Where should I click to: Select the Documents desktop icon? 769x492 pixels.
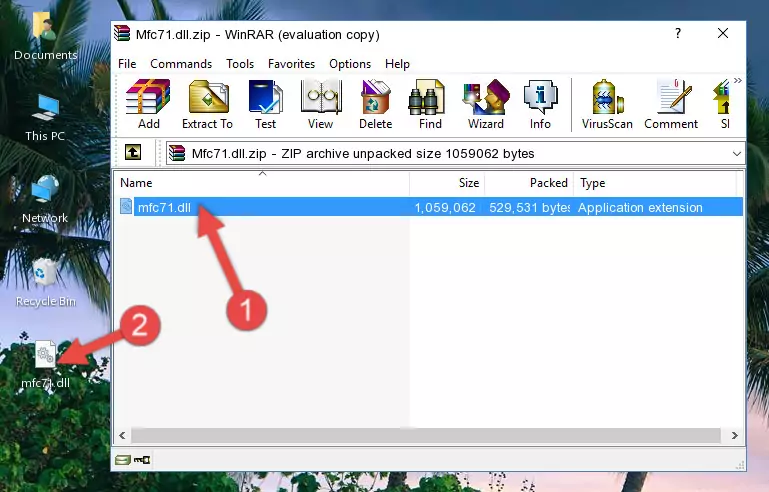pyautogui.click(x=45, y=37)
